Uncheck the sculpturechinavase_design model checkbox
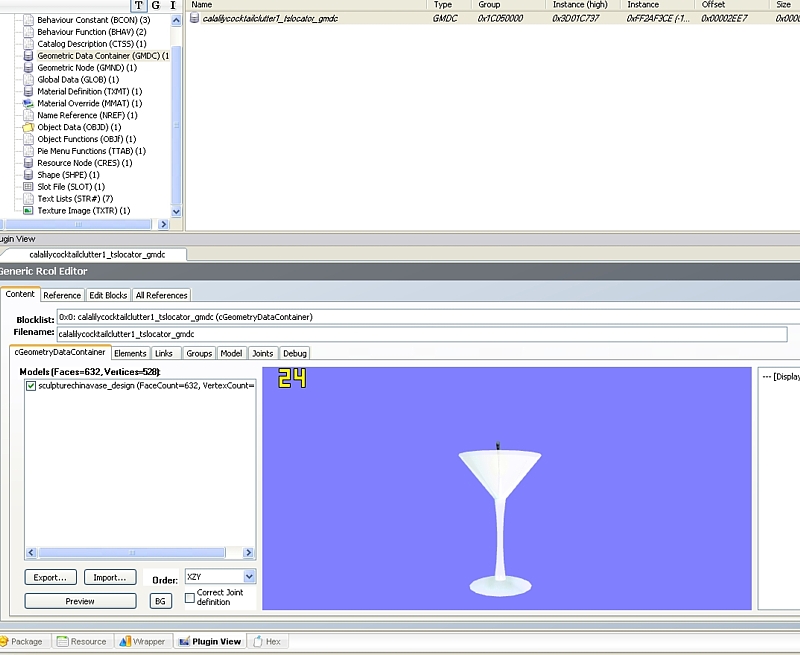This screenshot has width=800, height=655. 31,385
